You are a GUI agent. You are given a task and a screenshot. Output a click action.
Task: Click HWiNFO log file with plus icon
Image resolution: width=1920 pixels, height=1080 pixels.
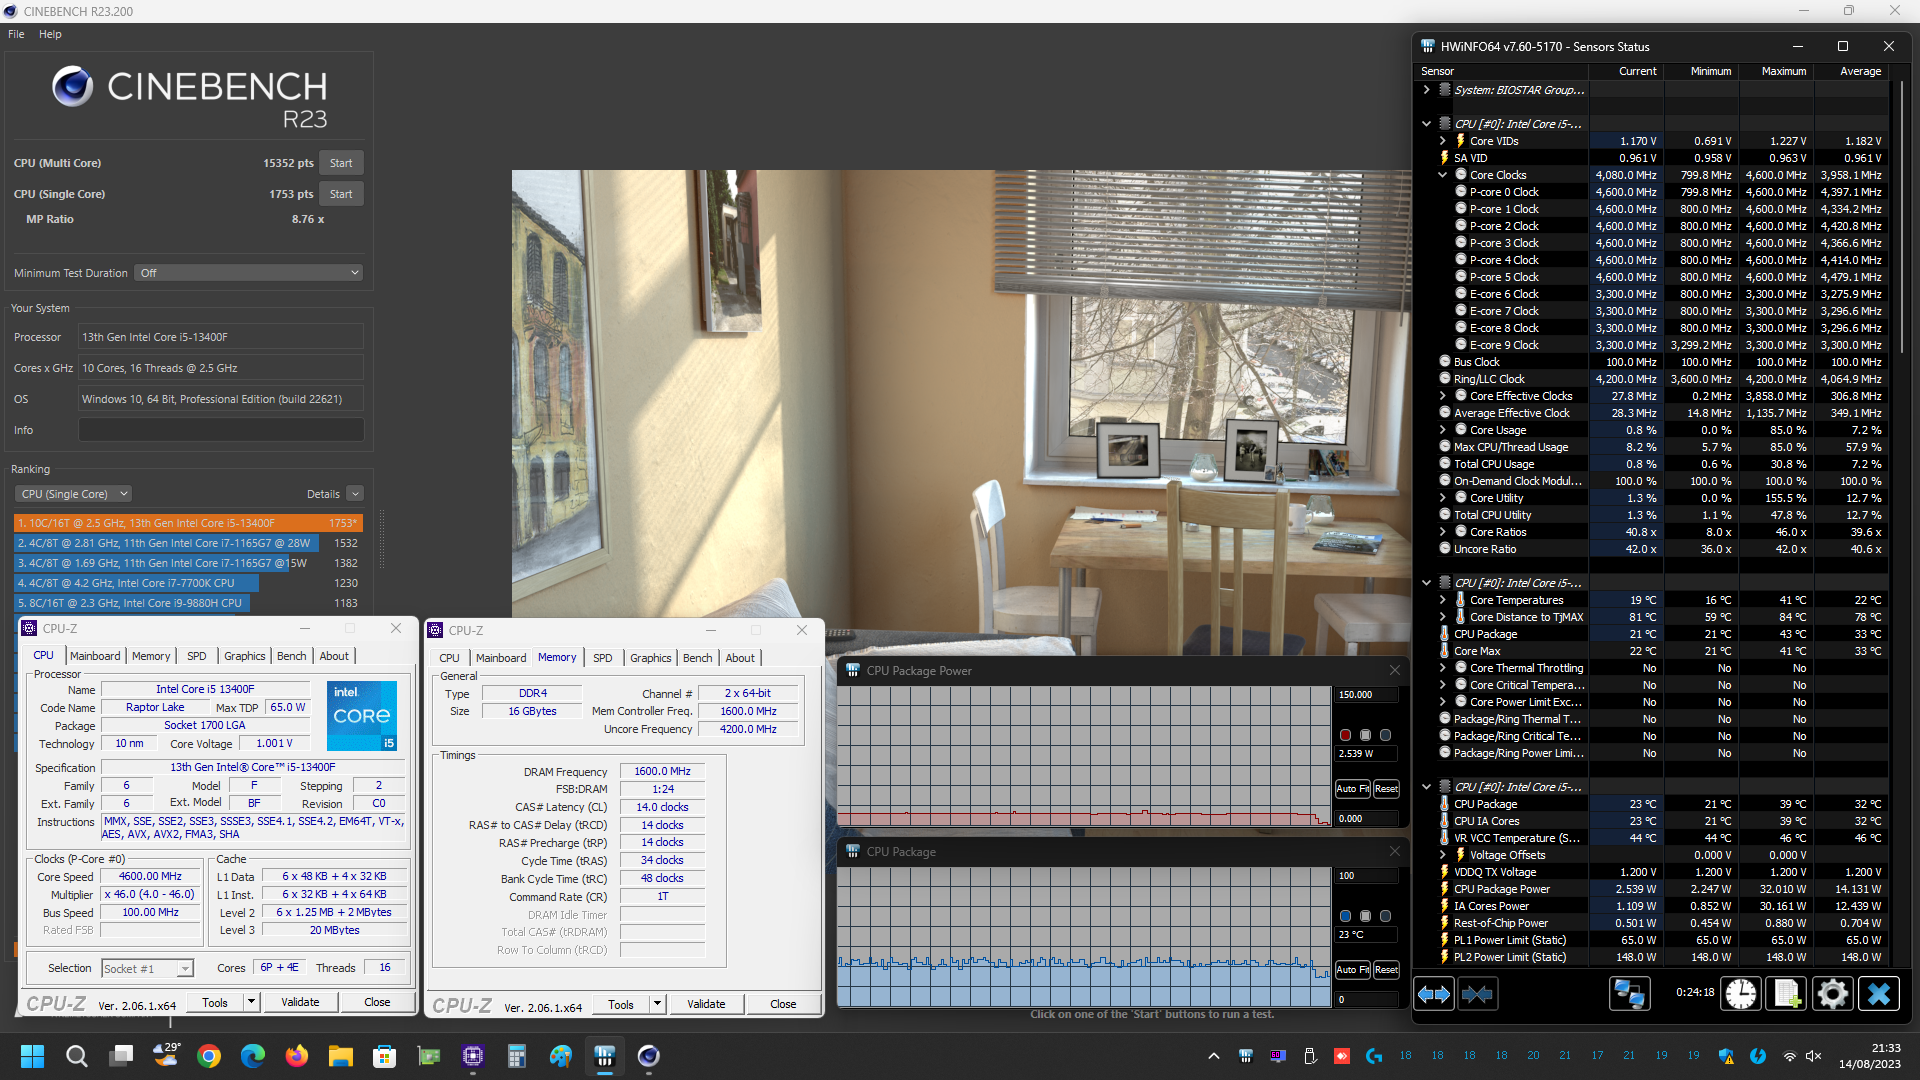1787,994
